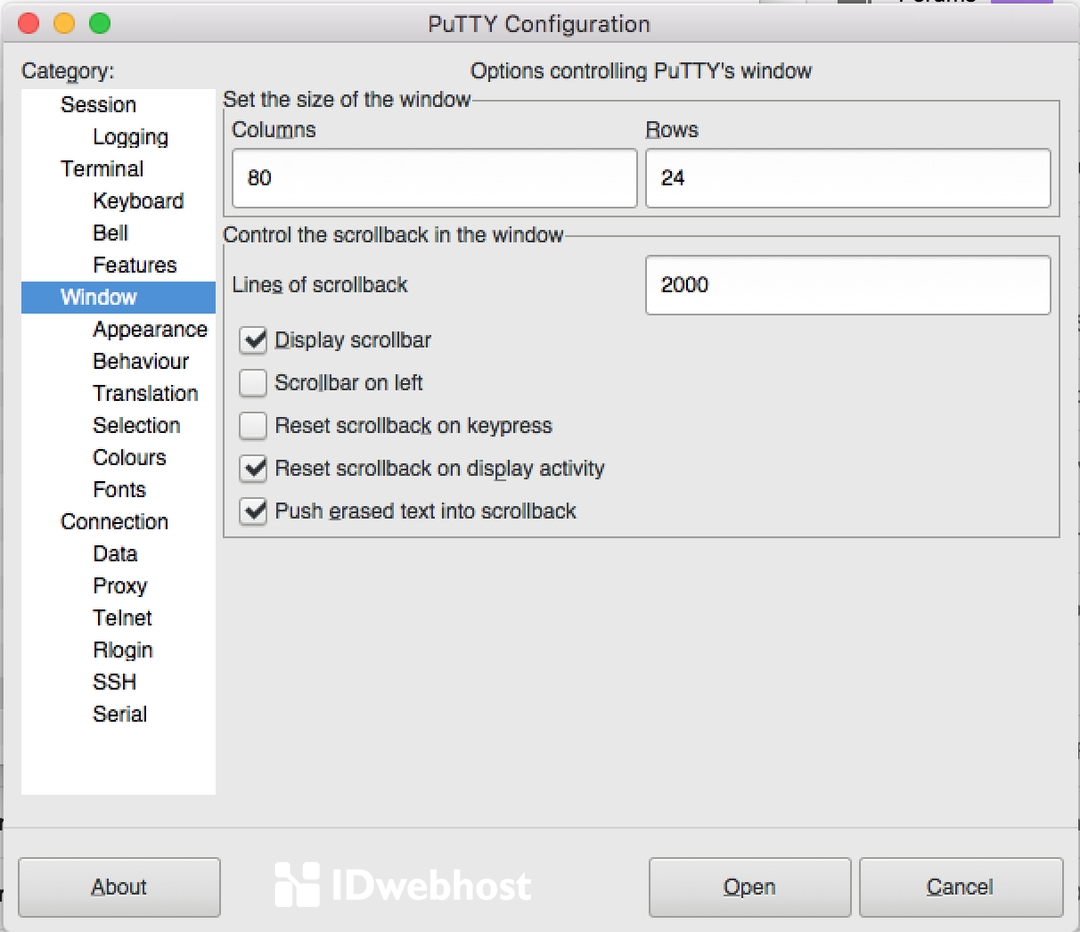The width and height of the screenshot is (1080, 932).
Task: Open the Logging category
Action: pyautogui.click(x=130, y=137)
